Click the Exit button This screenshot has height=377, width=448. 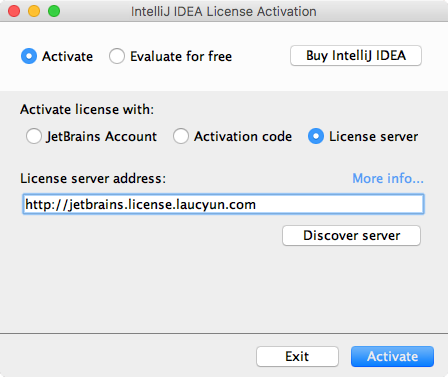(x=297, y=356)
